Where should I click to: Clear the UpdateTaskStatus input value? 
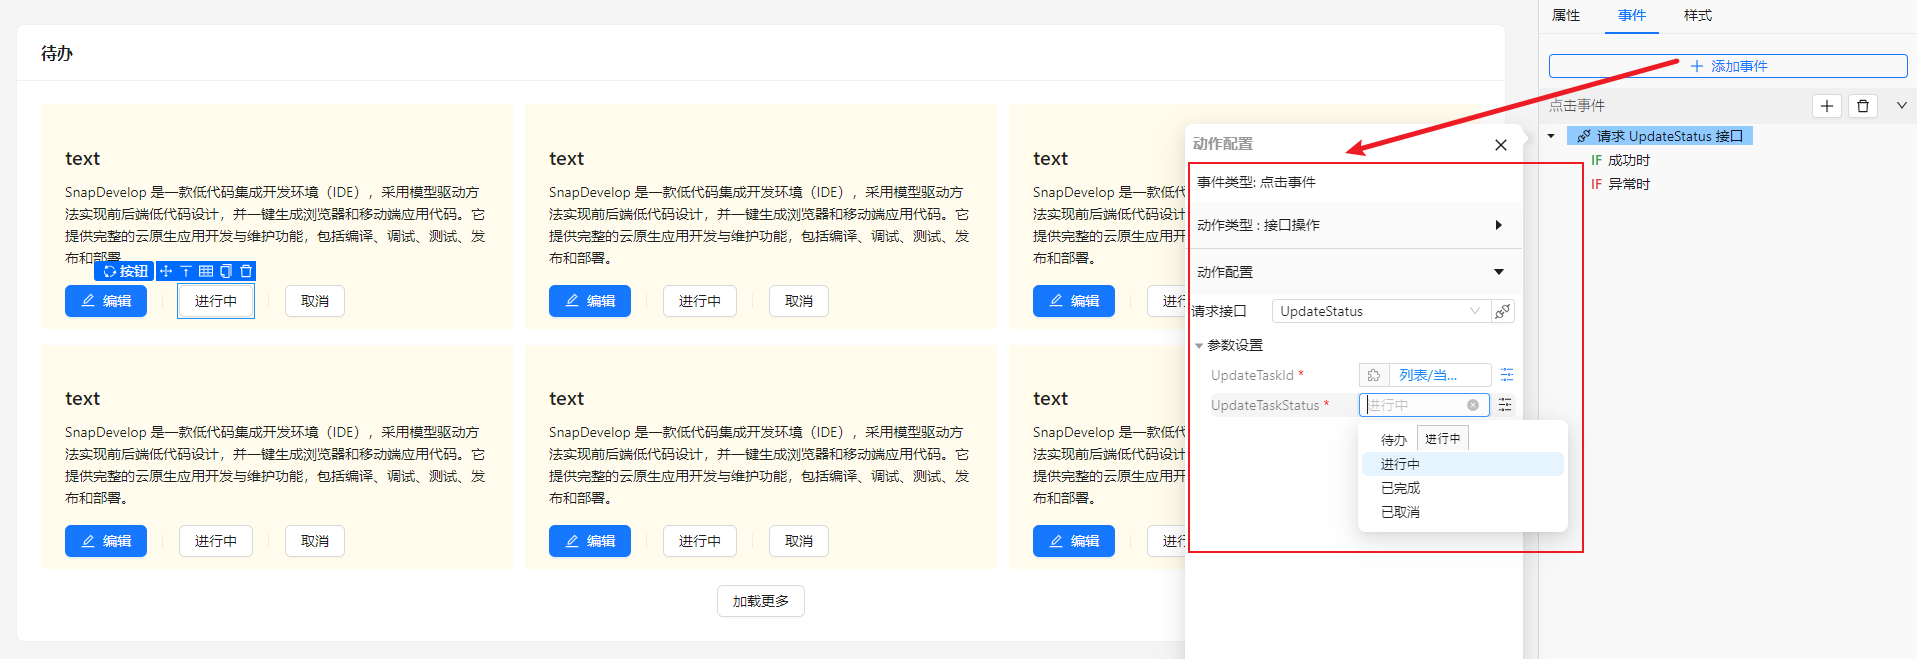1473,405
